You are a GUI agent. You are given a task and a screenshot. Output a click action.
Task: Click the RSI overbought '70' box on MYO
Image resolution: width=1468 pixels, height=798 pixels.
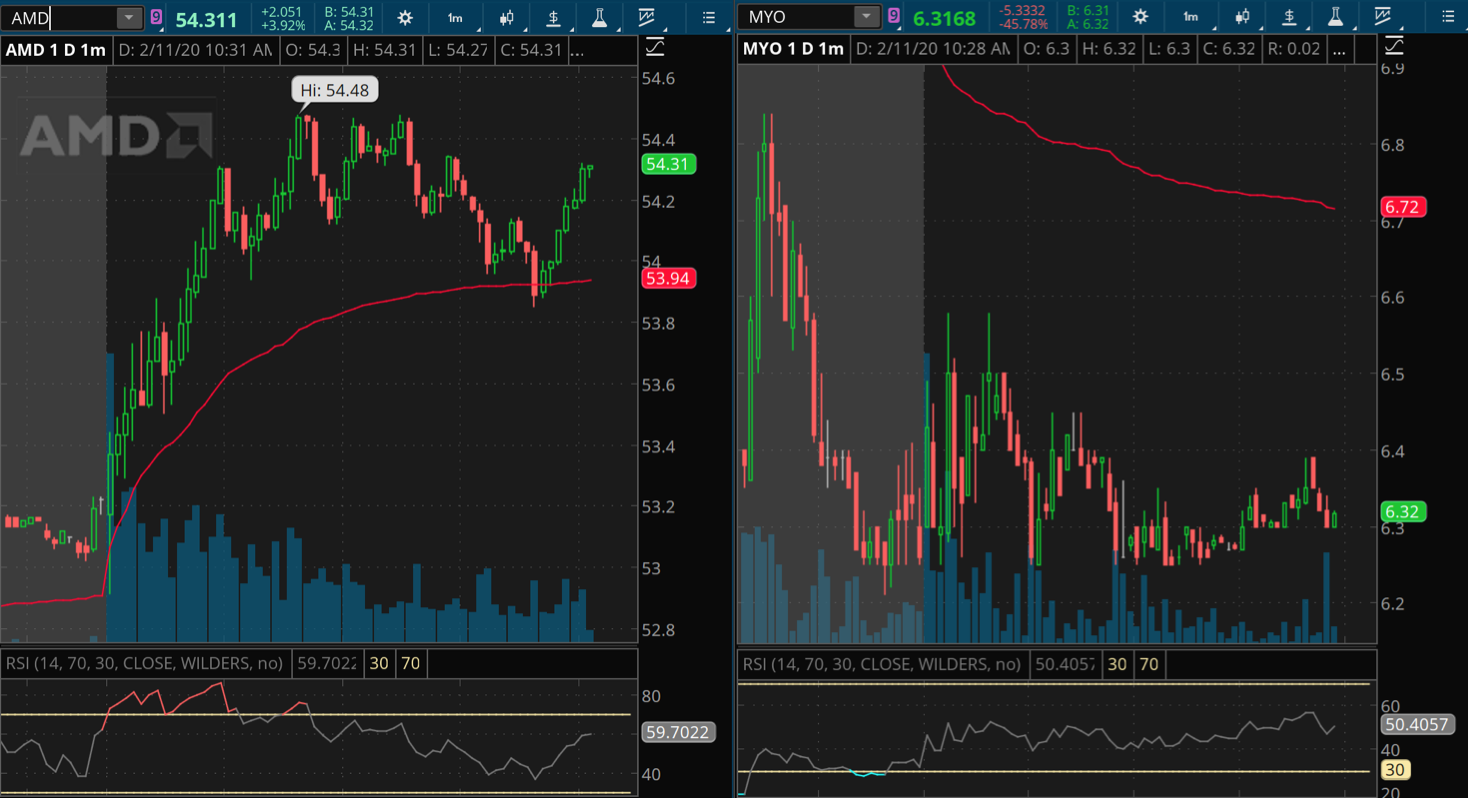coord(1149,663)
